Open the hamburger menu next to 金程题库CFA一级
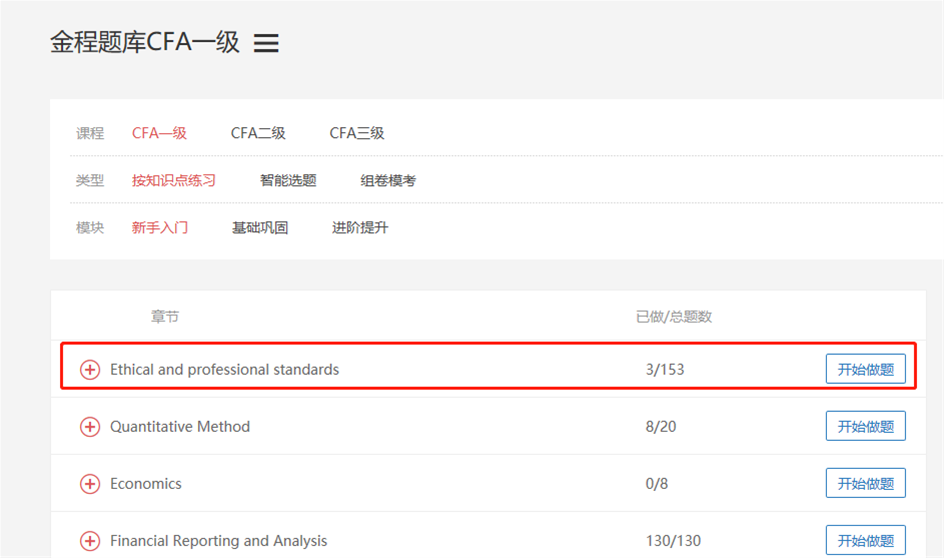The image size is (944, 558). pos(266,43)
